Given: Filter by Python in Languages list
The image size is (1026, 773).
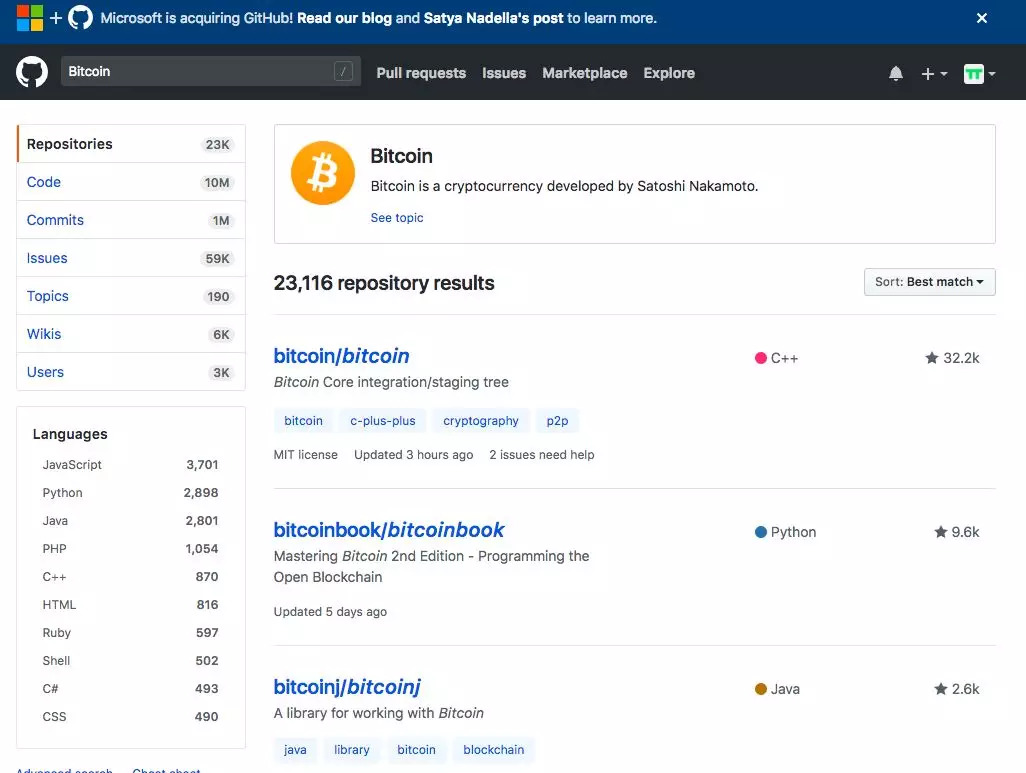Looking at the screenshot, I should 130,493.
